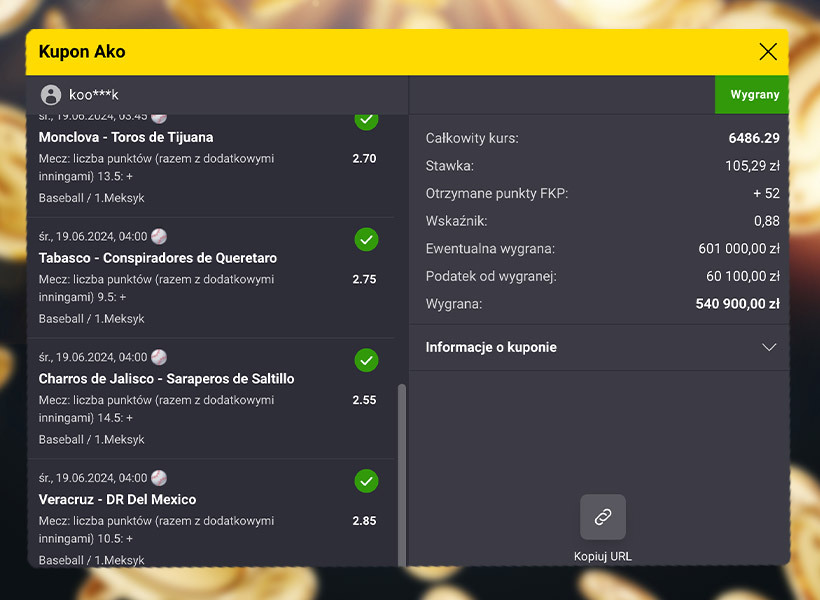Select the Monclova - Toros de Tijuana match title
Screen dimensions: 820x600
pyautogui.click(x=126, y=137)
